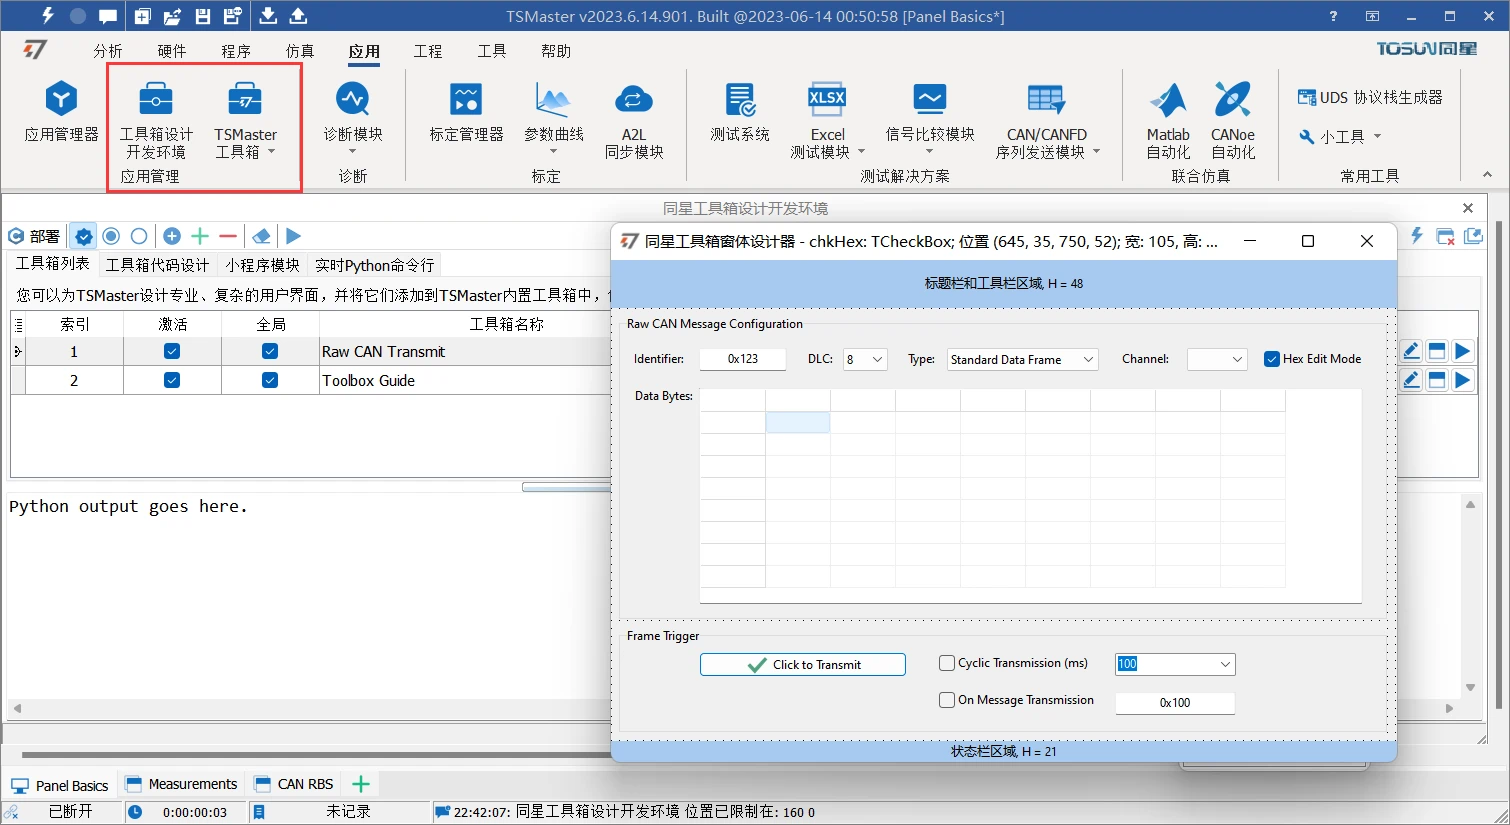Switch to 小程序模块 tab
This screenshot has height=825, width=1510.
pos(262,265)
